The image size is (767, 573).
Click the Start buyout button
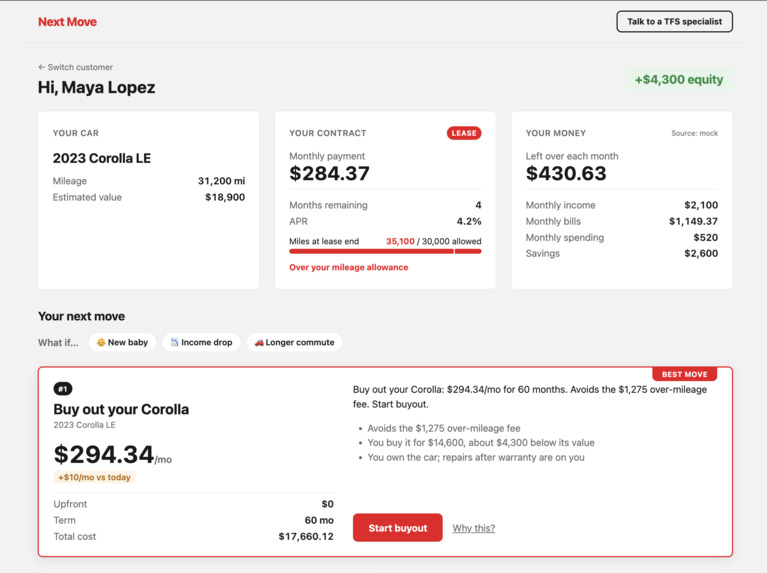coord(398,527)
